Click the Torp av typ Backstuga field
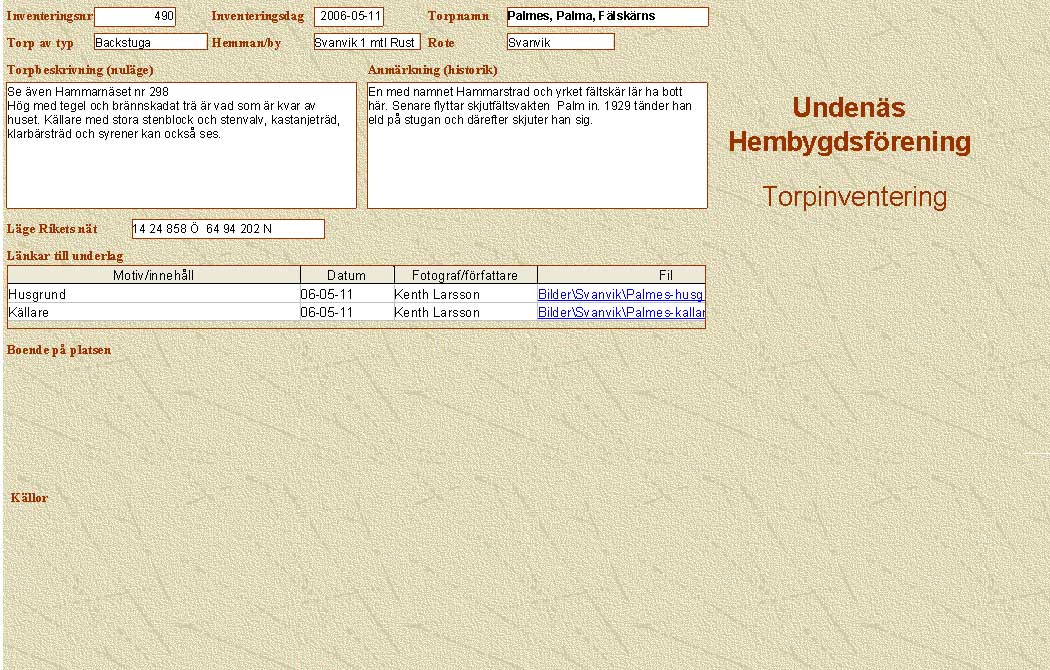The image size is (1050, 670). click(150, 42)
